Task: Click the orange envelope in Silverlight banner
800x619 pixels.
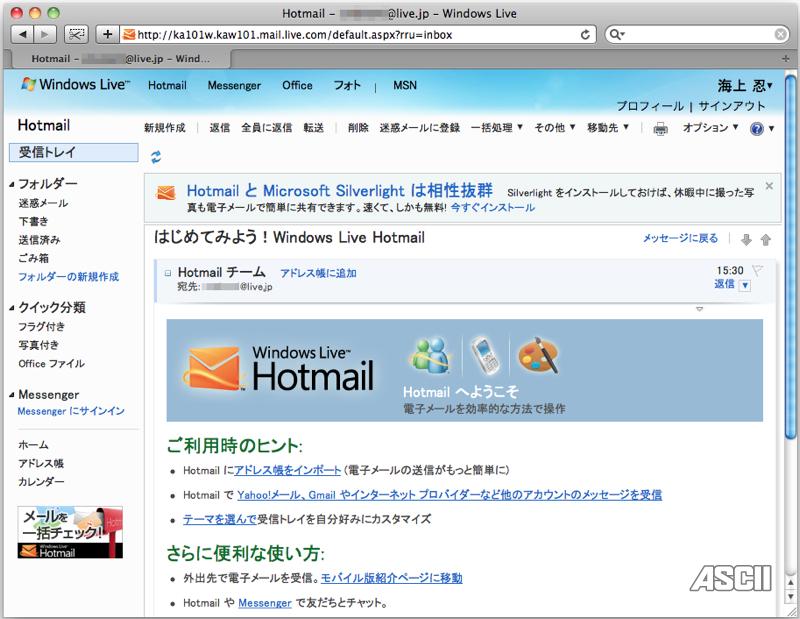Action: [166, 193]
